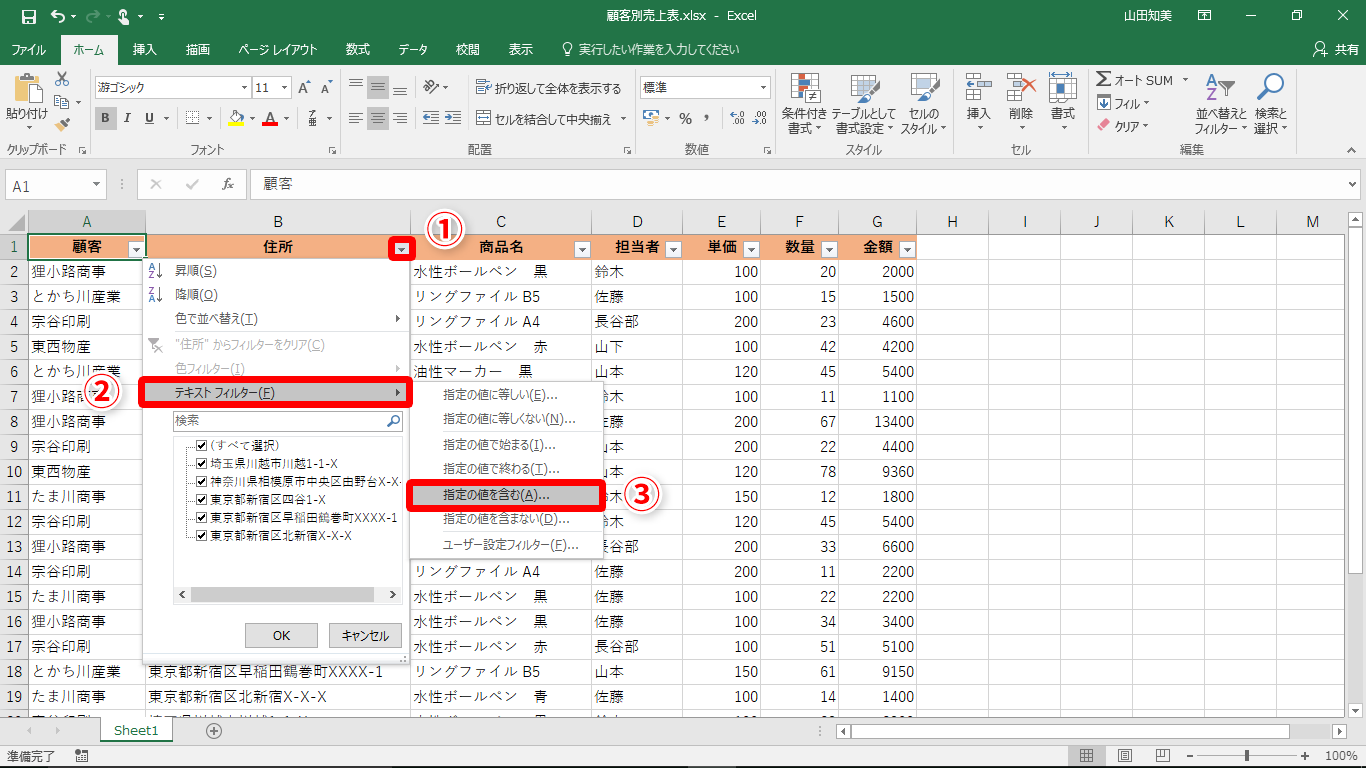The width and height of the screenshot is (1366, 768).
Task: Open the 数量 column filter dropdown
Action: 829,249
